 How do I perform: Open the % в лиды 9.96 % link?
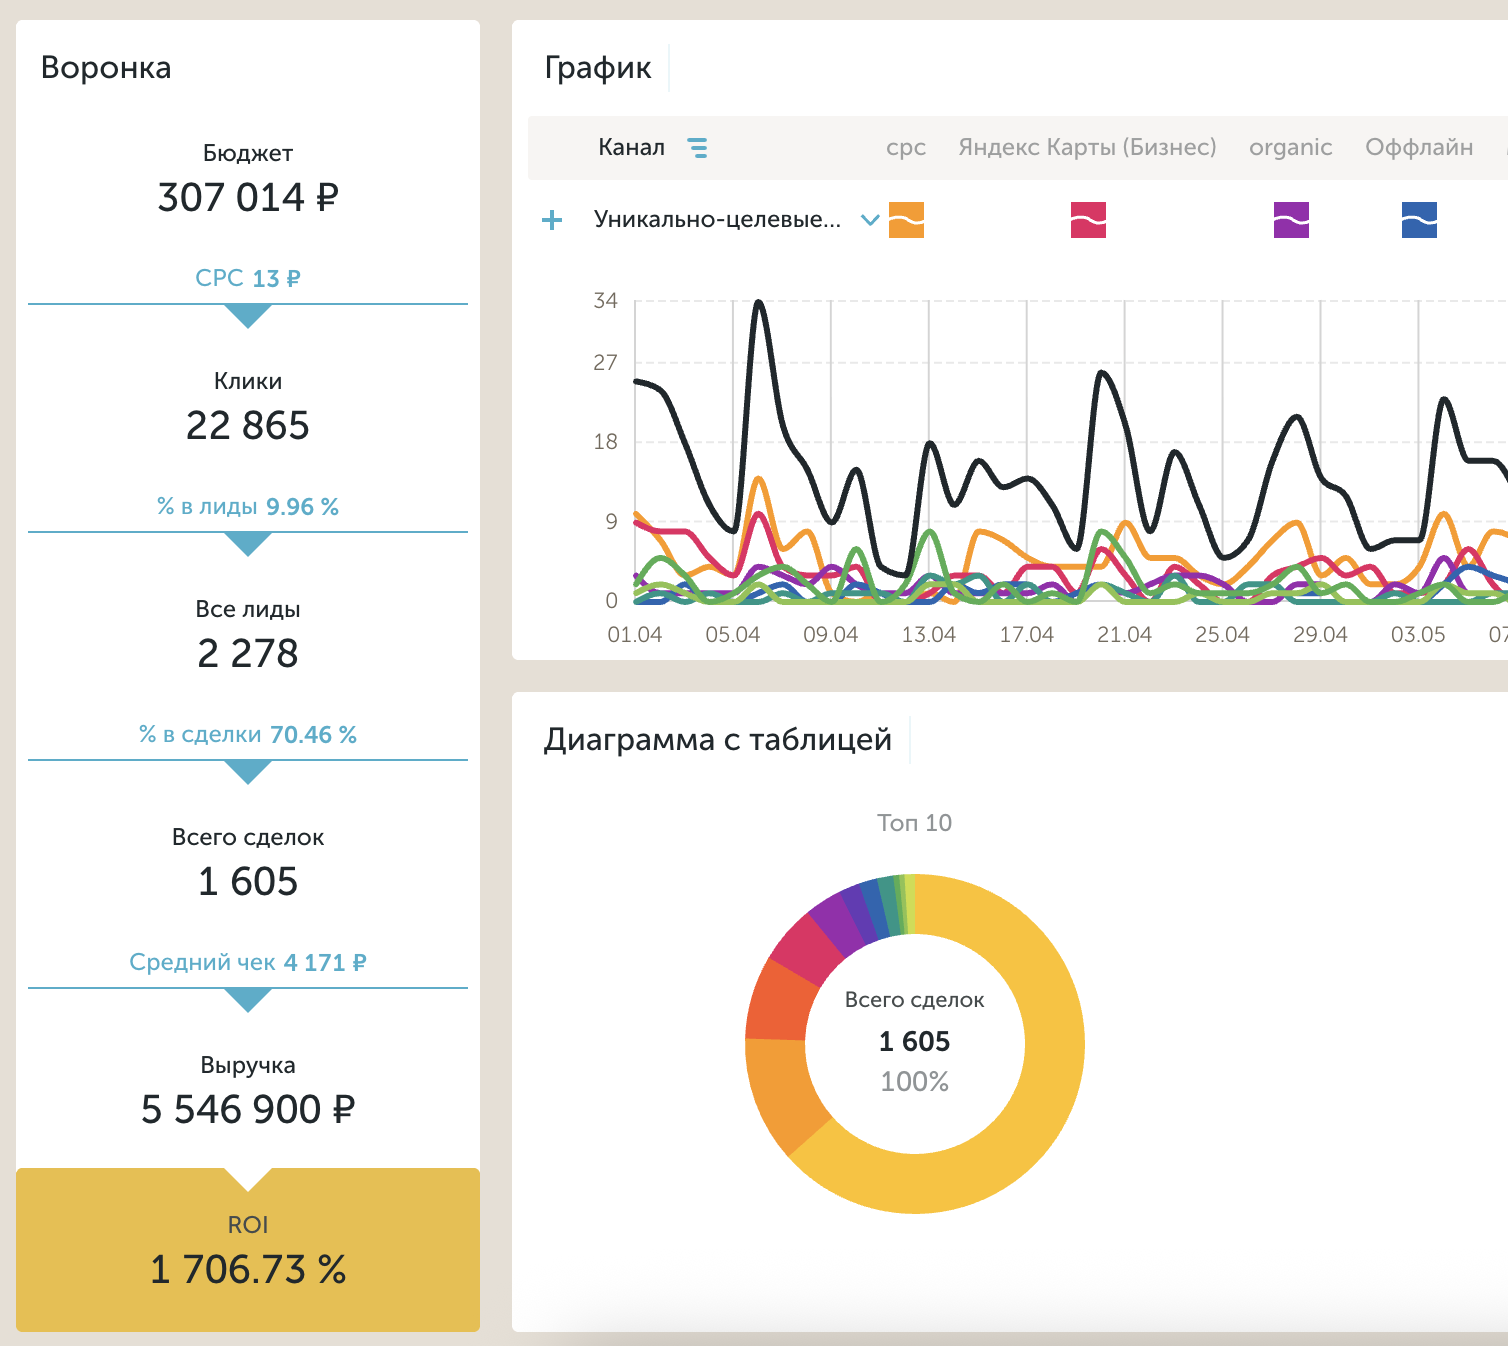click(x=248, y=507)
